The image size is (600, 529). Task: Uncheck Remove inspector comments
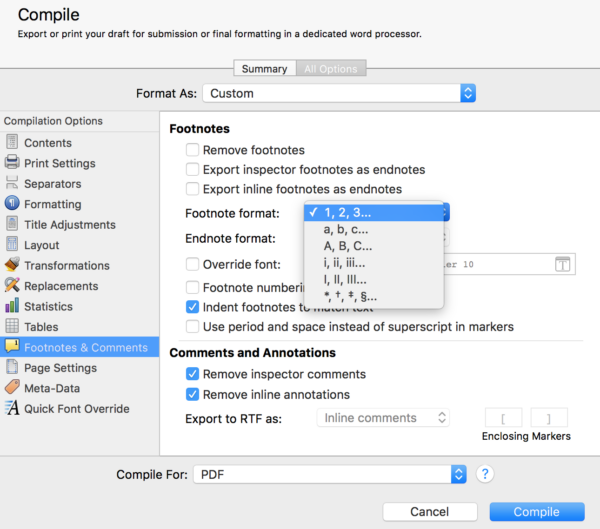point(193,374)
